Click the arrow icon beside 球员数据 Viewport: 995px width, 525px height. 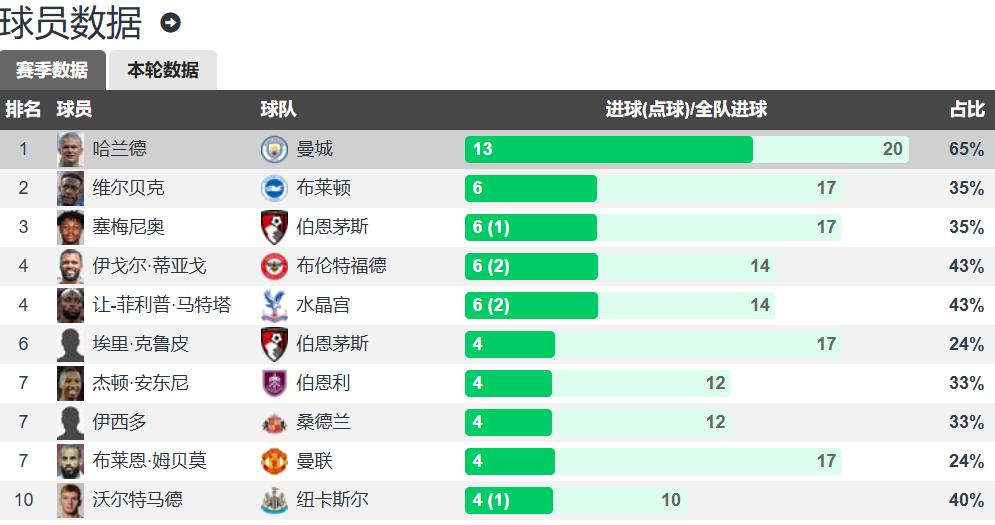171,23
